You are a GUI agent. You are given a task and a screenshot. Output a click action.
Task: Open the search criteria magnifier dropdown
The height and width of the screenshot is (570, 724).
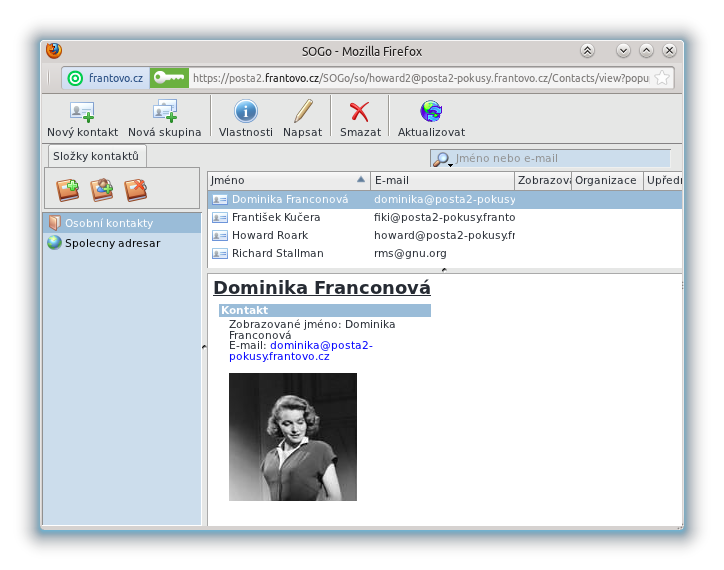coord(442,159)
